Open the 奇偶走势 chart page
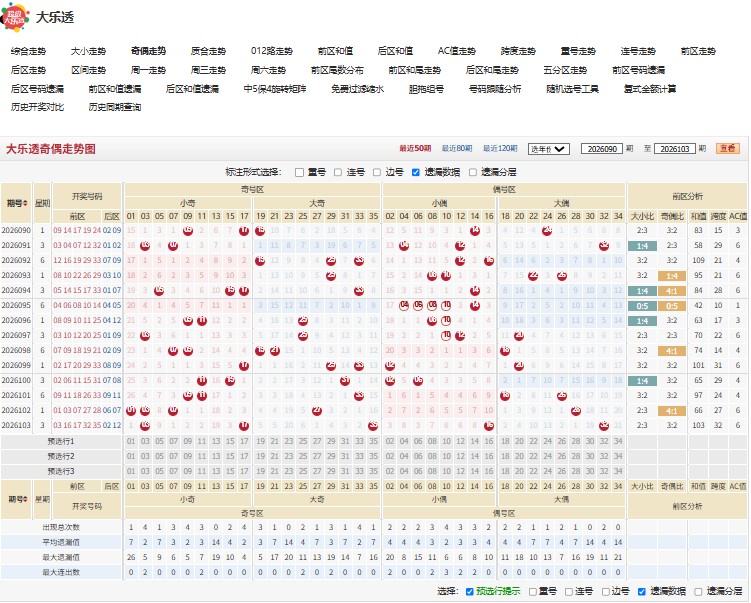 pos(148,51)
